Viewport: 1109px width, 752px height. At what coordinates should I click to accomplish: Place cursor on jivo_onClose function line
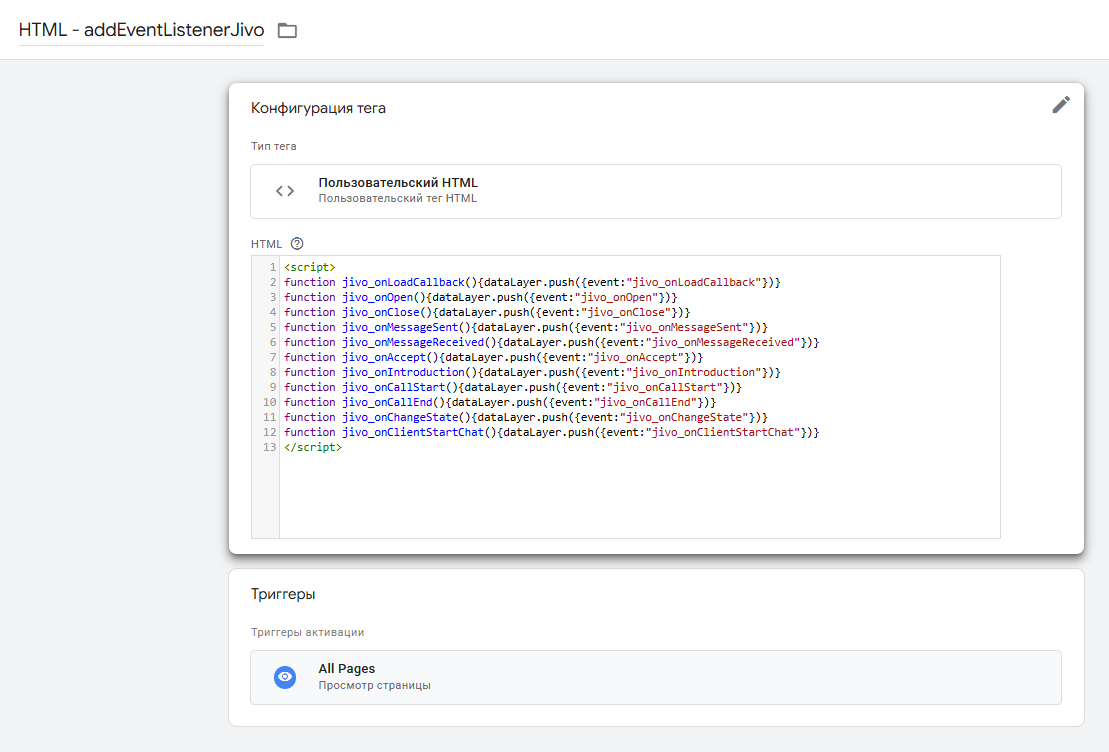[487, 312]
